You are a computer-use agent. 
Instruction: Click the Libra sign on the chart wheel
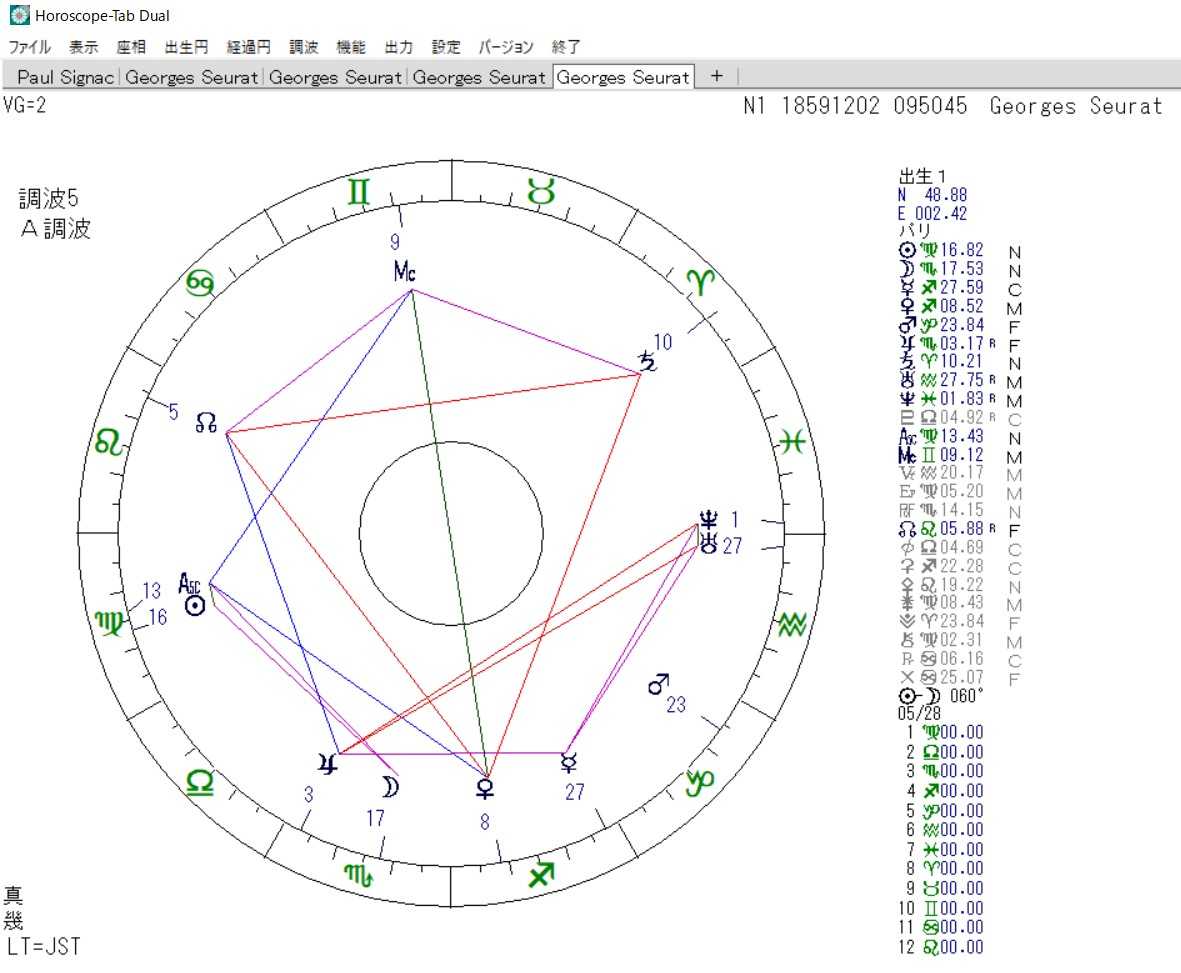(x=200, y=782)
